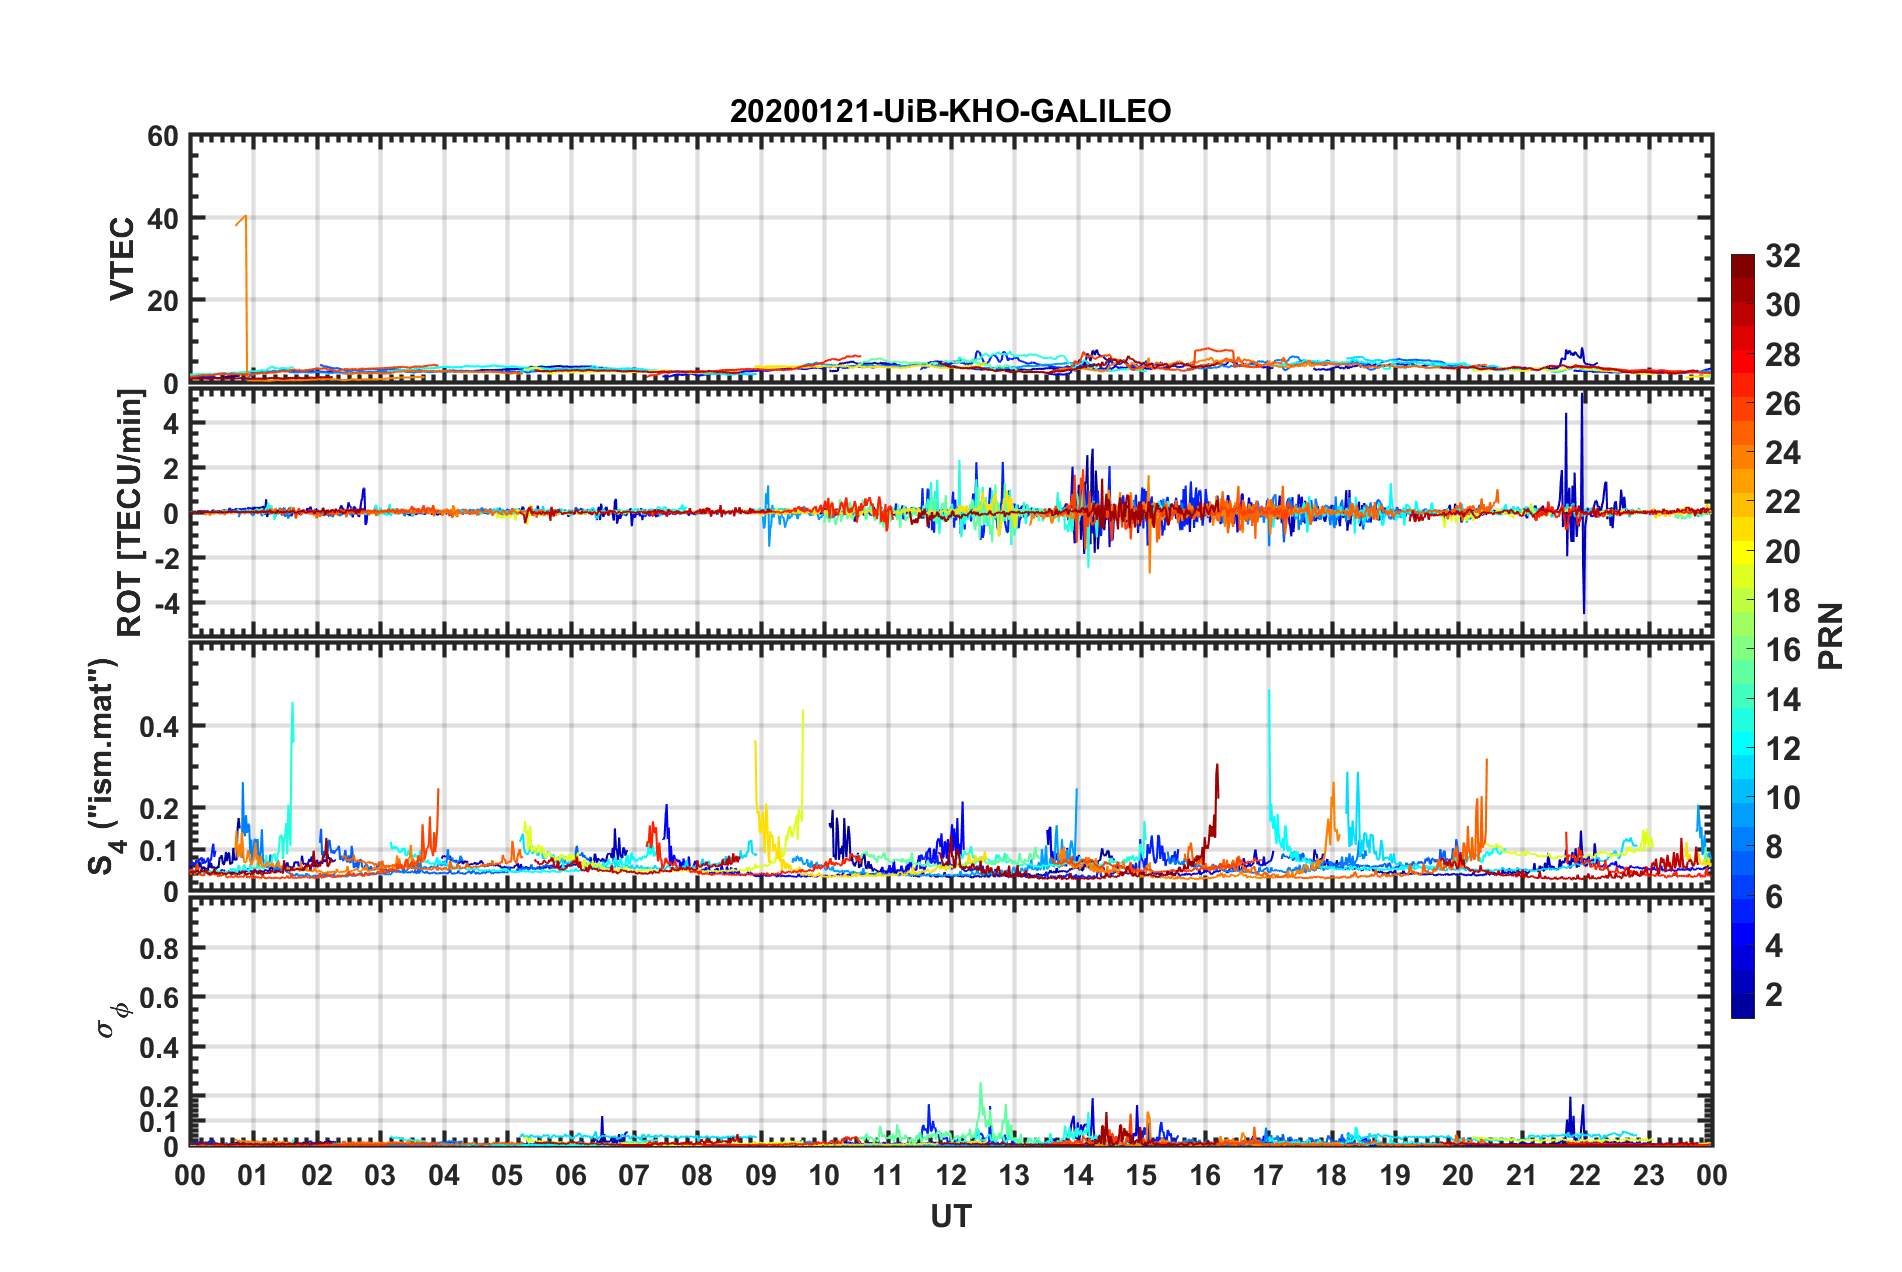Click the dark red S4 peak near 16 UT
1902x1272 pixels.
(x=1216, y=800)
